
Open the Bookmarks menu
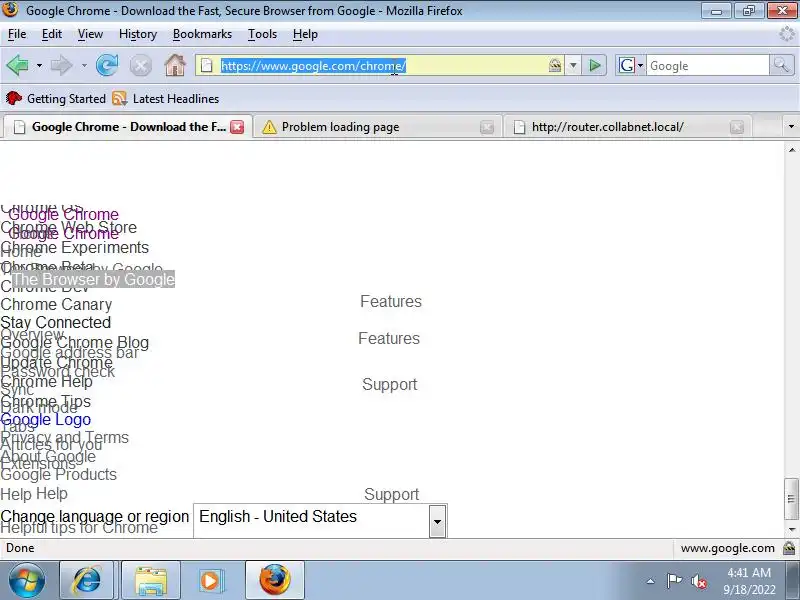tap(203, 34)
